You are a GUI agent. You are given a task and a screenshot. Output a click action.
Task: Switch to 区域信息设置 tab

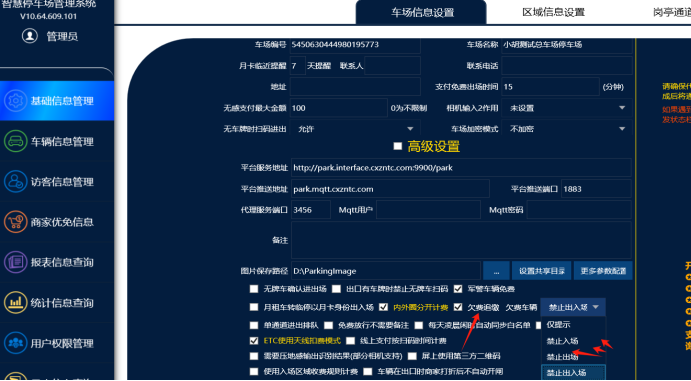pos(553,12)
